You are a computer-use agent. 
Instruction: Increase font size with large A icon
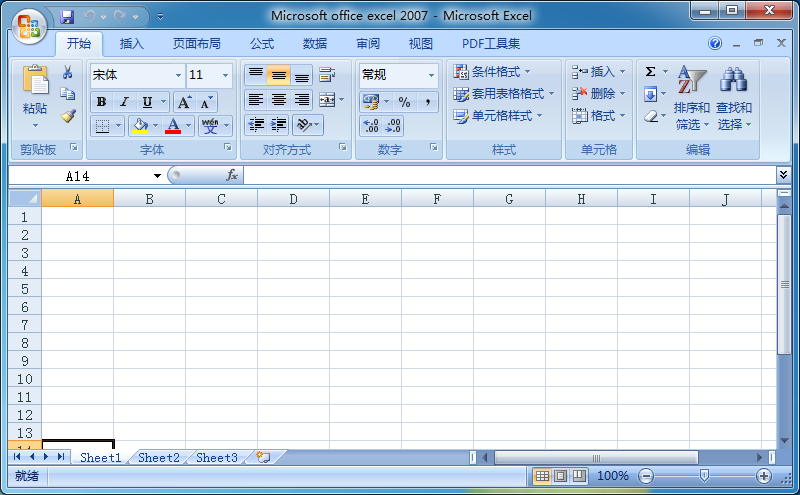(x=184, y=102)
